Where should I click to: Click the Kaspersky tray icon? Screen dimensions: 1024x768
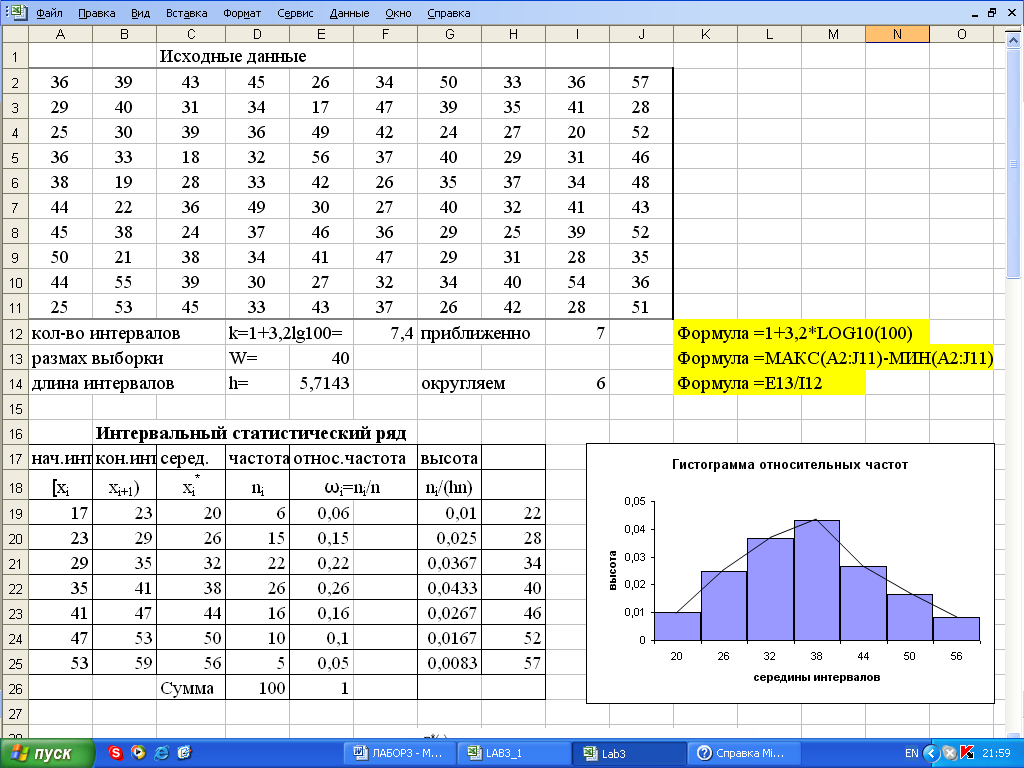pyautogui.click(x=968, y=754)
